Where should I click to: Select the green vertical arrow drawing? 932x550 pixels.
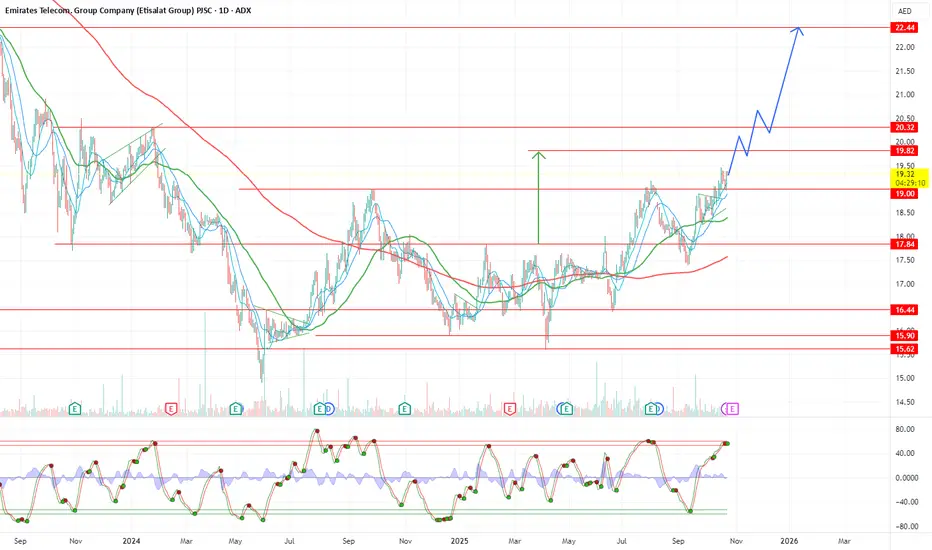[x=539, y=198]
